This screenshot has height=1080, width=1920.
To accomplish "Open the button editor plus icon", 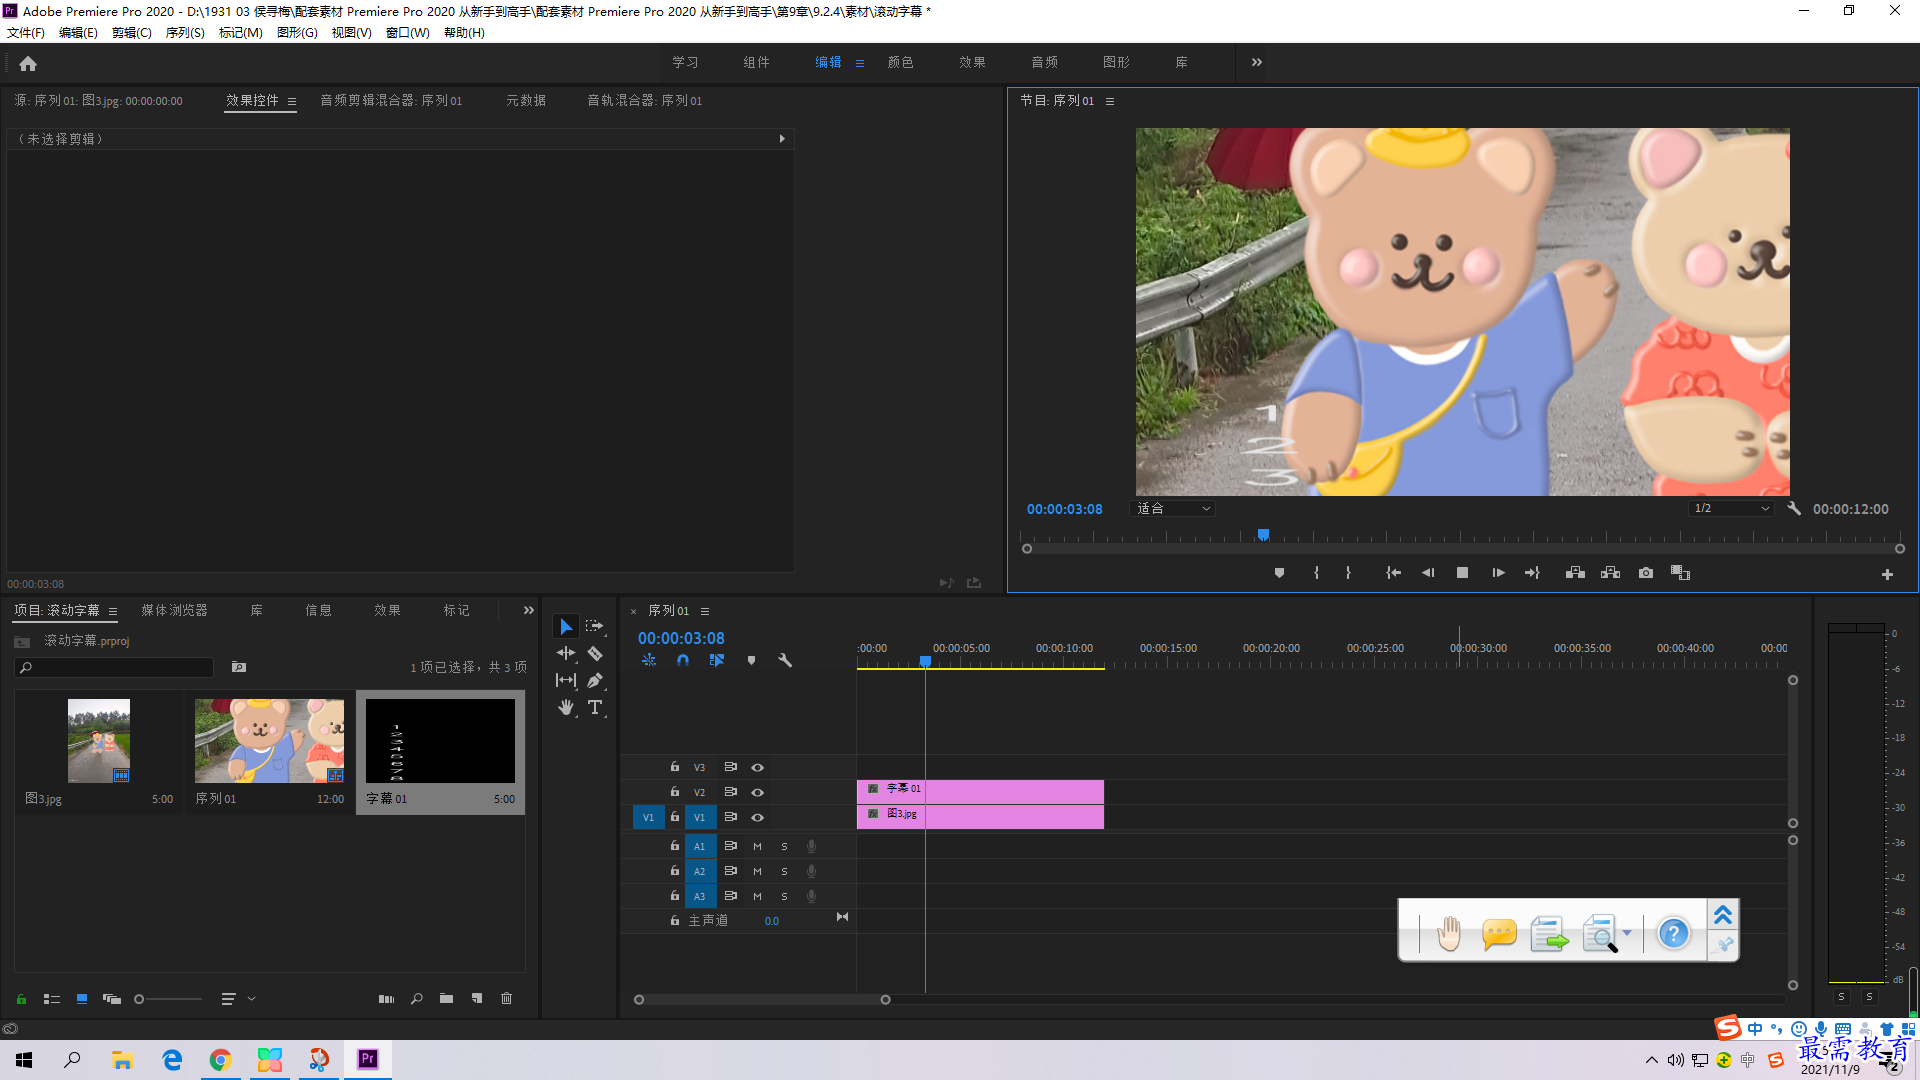I will pyautogui.click(x=1887, y=574).
